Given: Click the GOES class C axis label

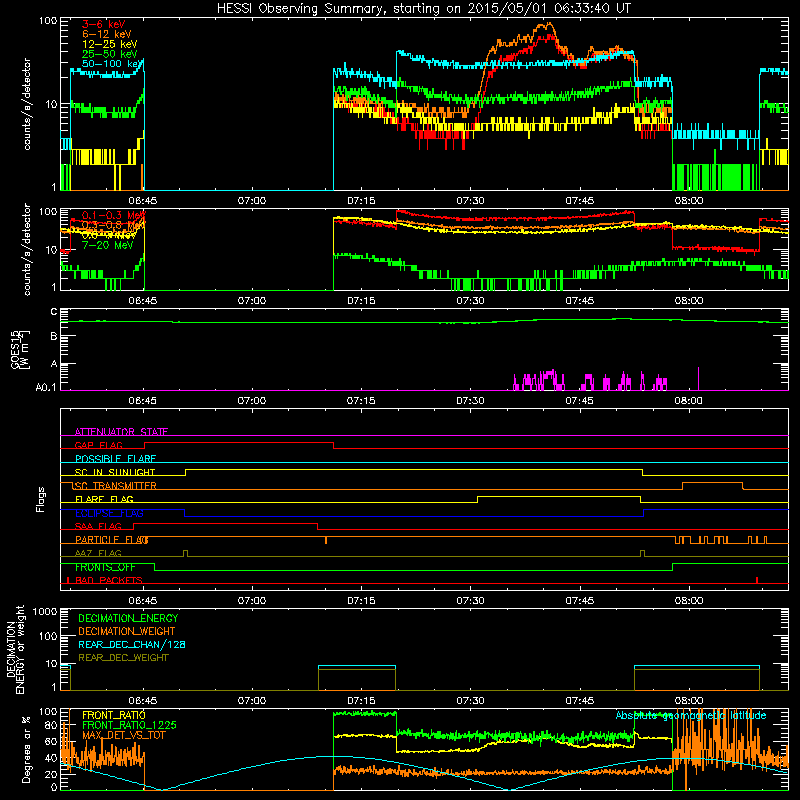Looking at the screenshot, I should click(x=54, y=311).
